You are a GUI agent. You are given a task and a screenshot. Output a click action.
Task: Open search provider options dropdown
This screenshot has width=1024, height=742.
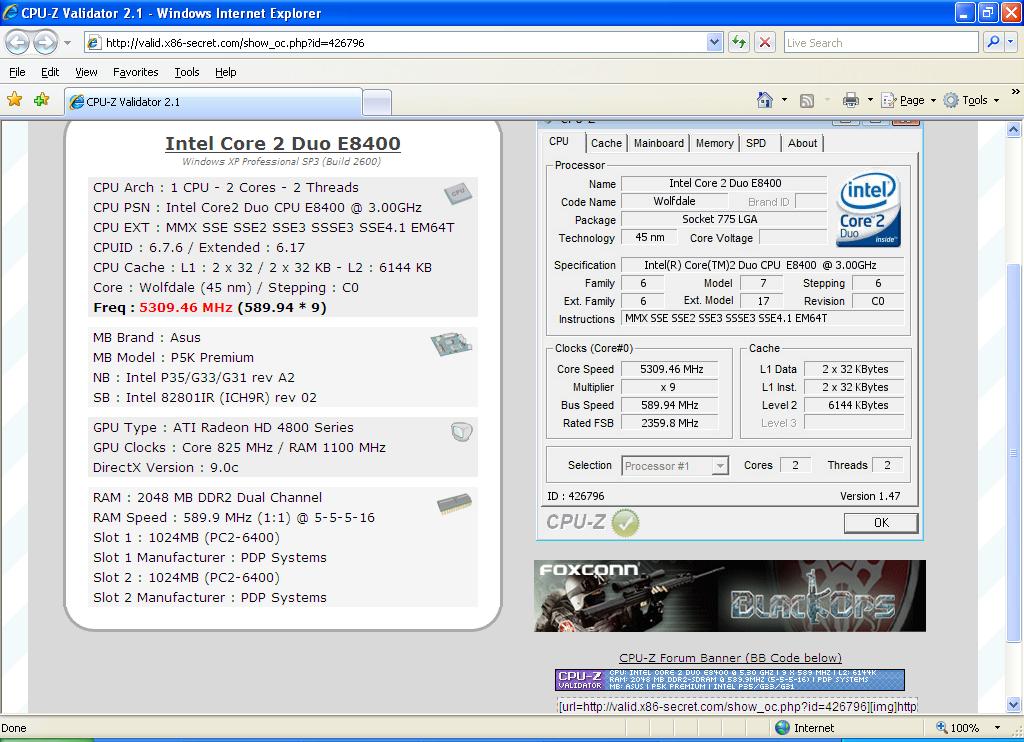[1010, 42]
